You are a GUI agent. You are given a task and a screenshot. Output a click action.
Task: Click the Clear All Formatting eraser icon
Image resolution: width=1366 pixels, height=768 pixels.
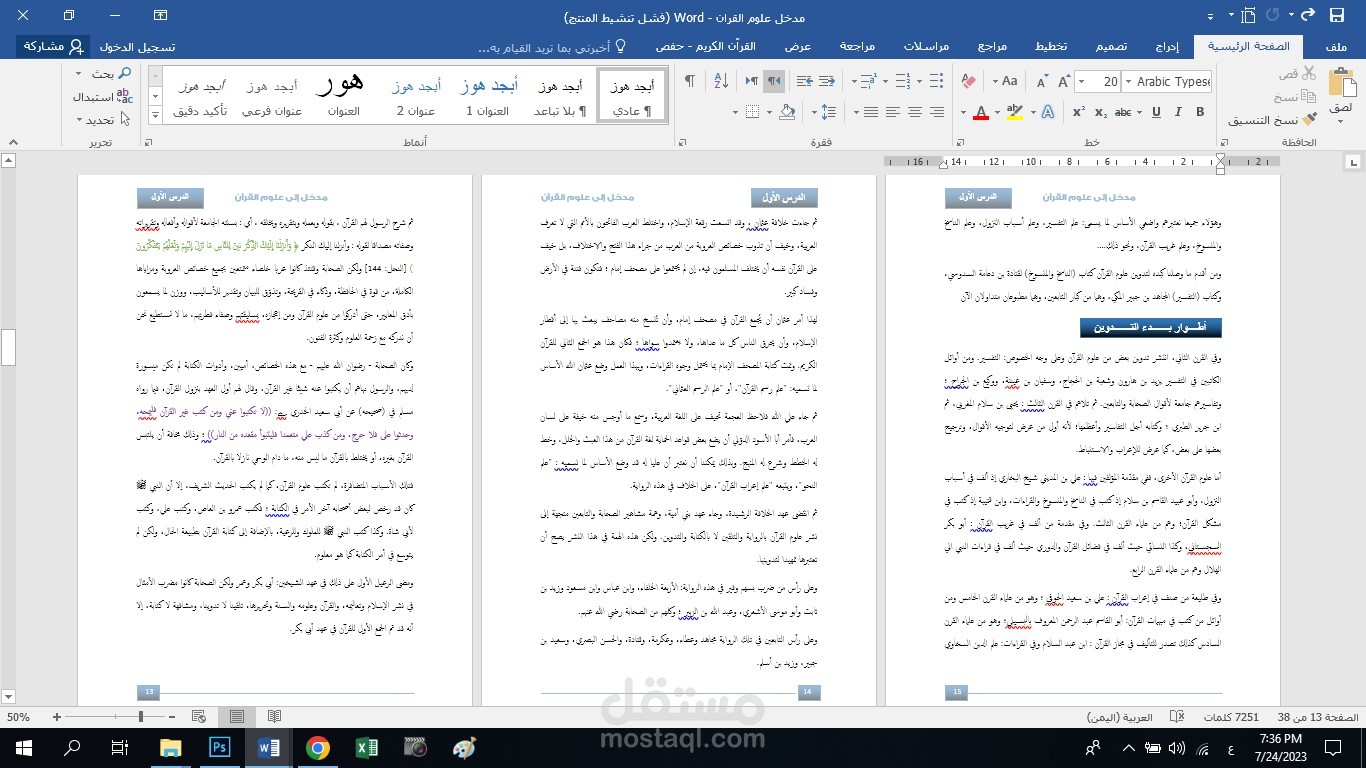pos(967,81)
